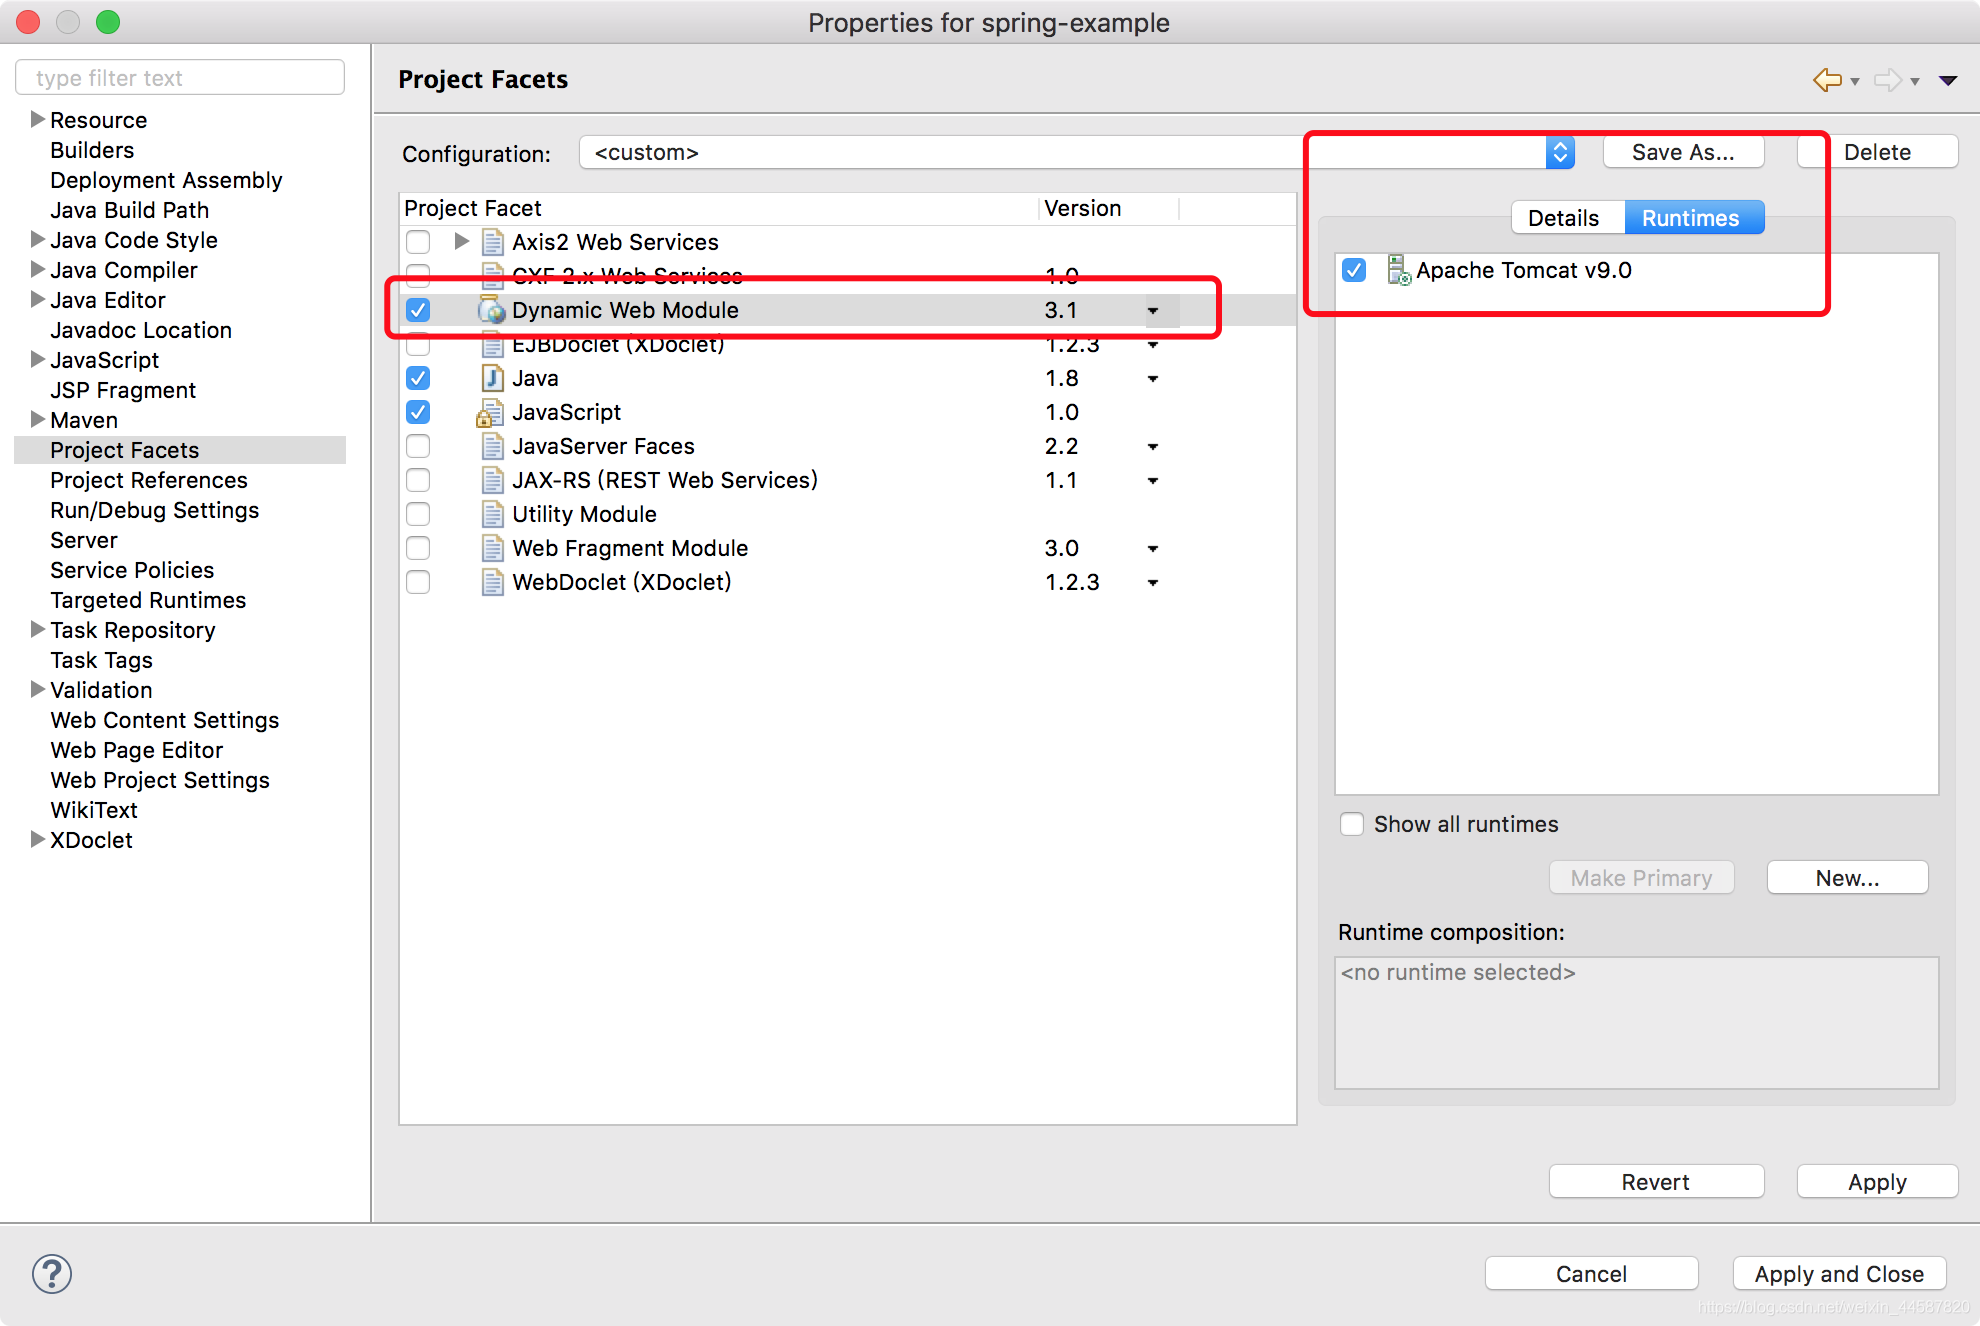Open Dynamic Web Module version dropdown
The height and width of the screenshot is (1326, 1980).
(x=1153, y=311)
